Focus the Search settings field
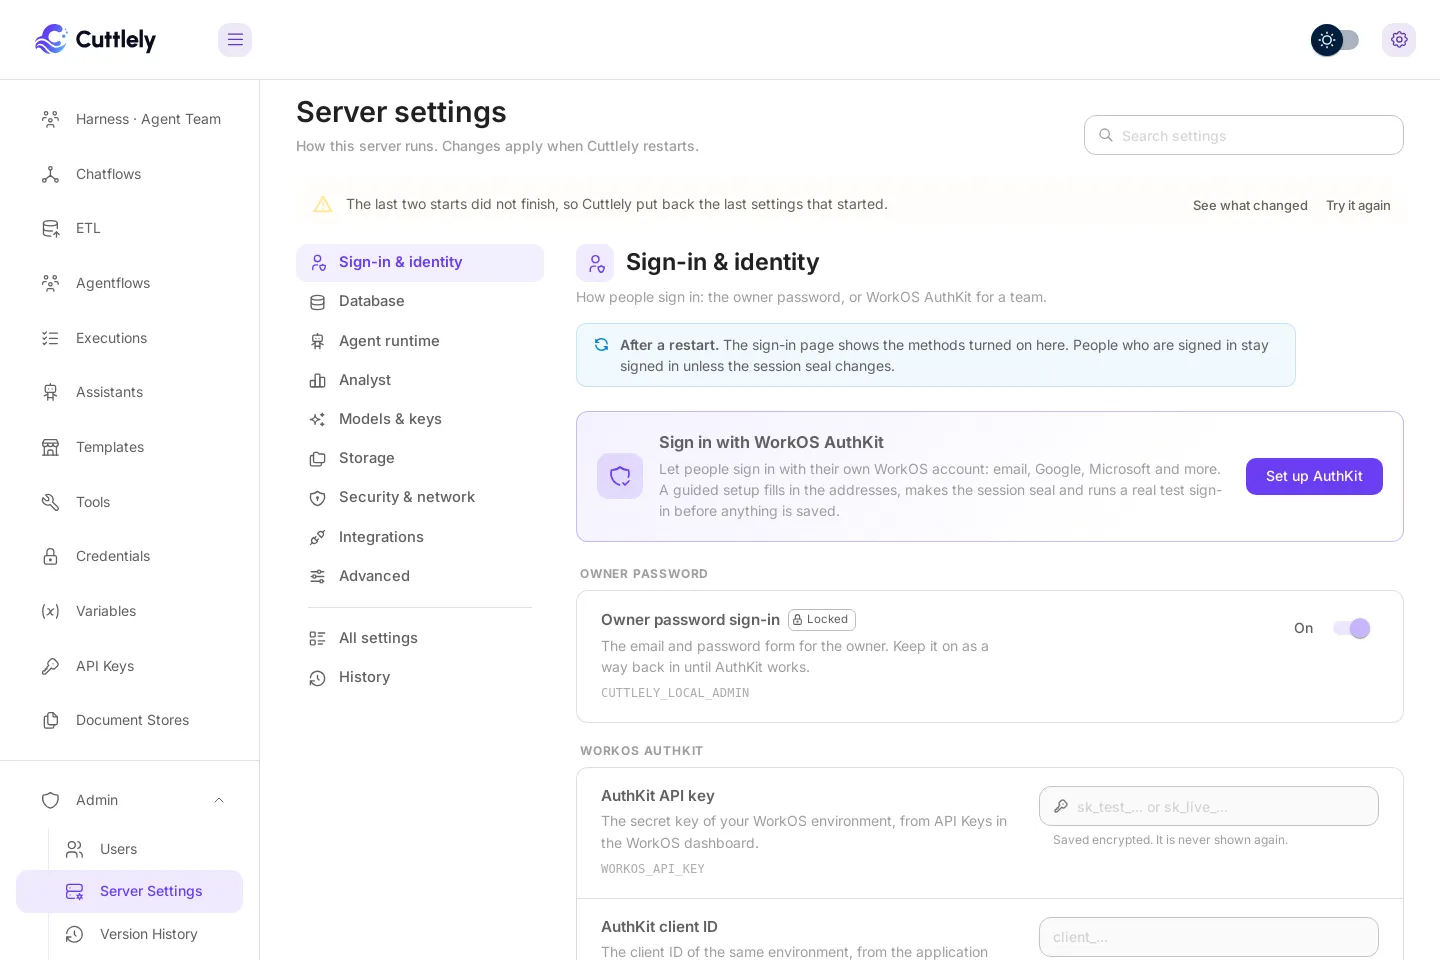 click(1244, 135)
